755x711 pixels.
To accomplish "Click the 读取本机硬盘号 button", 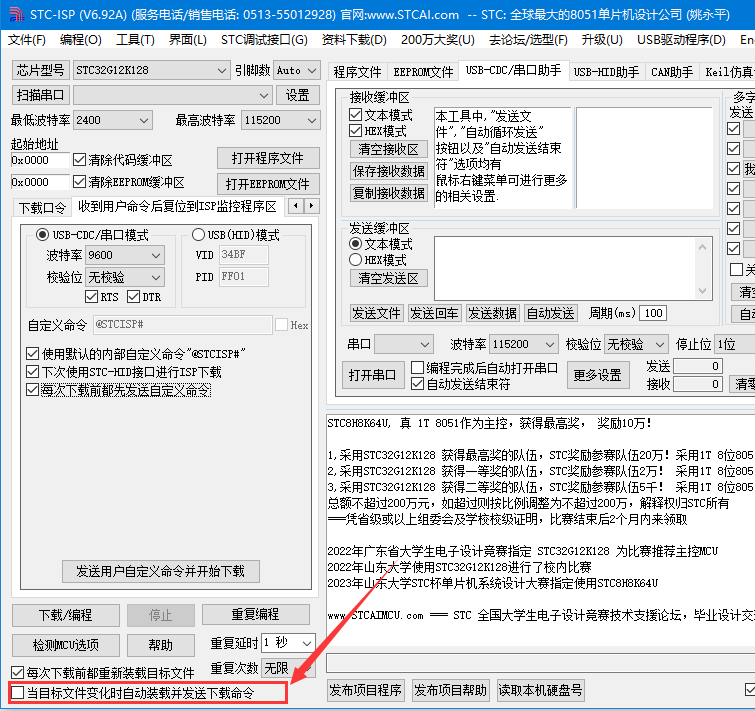I will coord(541,690).
